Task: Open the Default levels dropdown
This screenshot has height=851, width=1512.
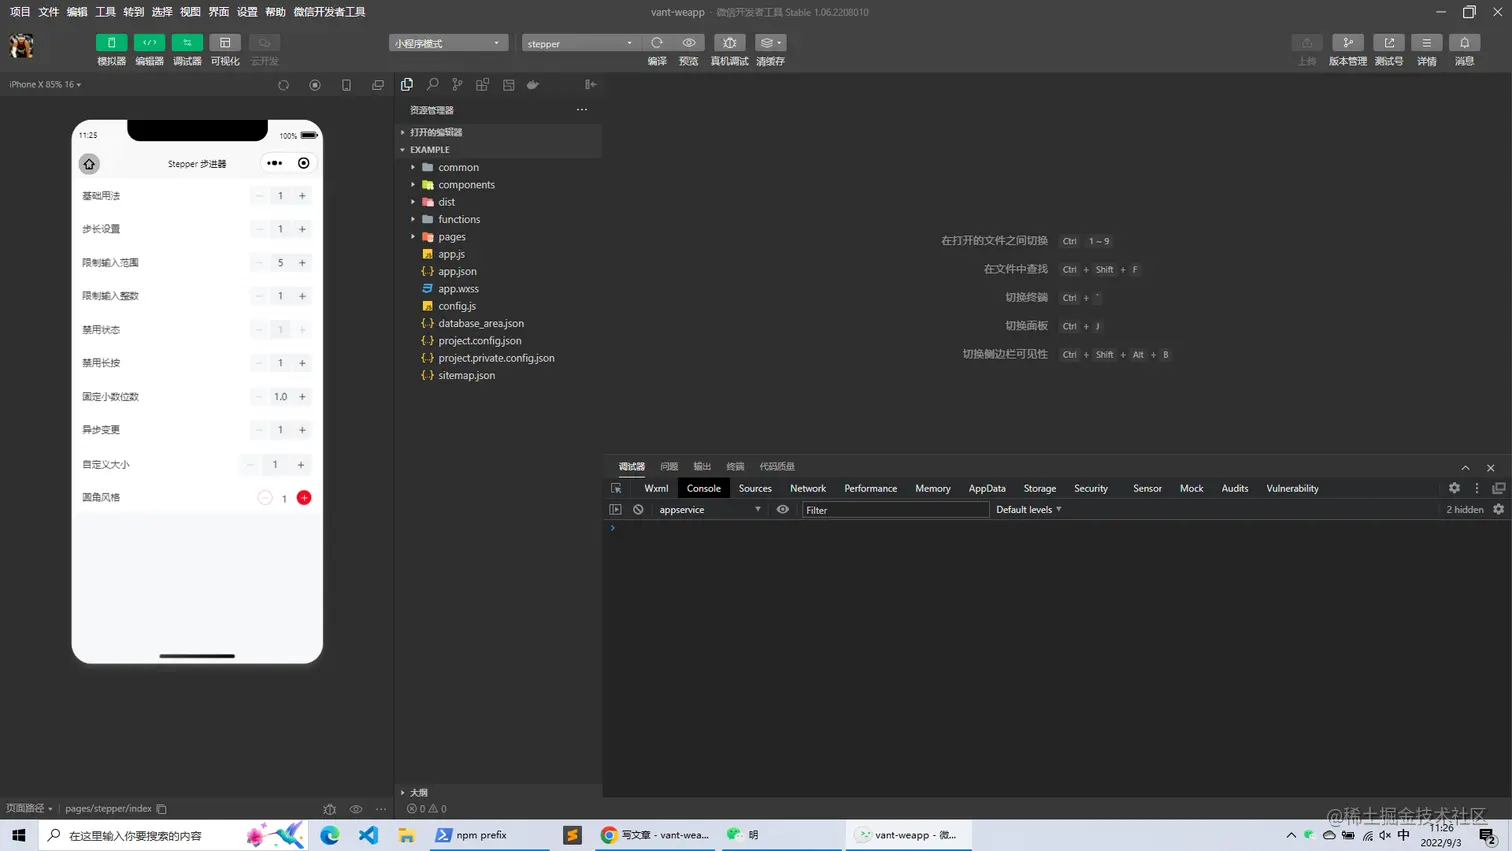Action: (1029, 510)
